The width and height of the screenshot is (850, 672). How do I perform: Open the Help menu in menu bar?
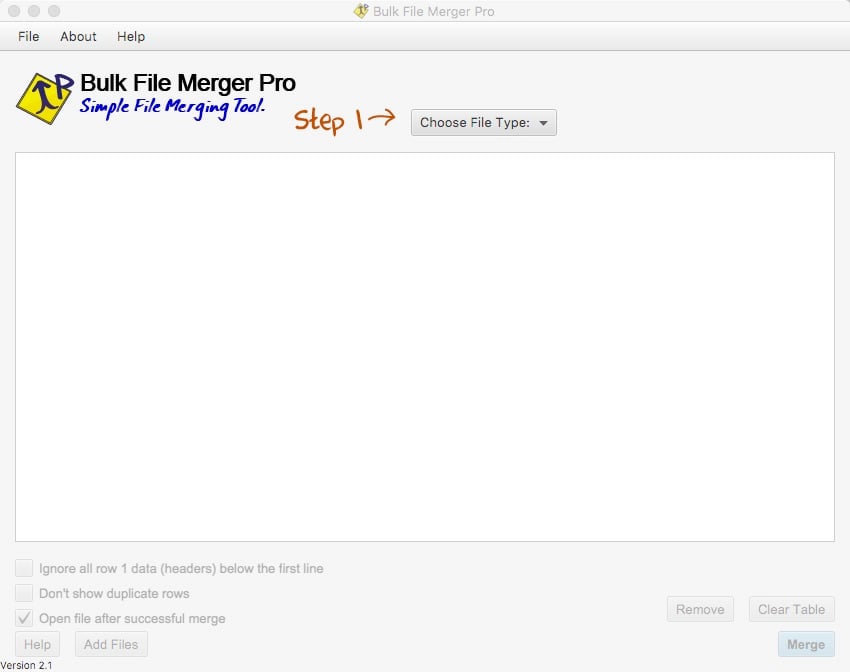[x=131, y=36]
